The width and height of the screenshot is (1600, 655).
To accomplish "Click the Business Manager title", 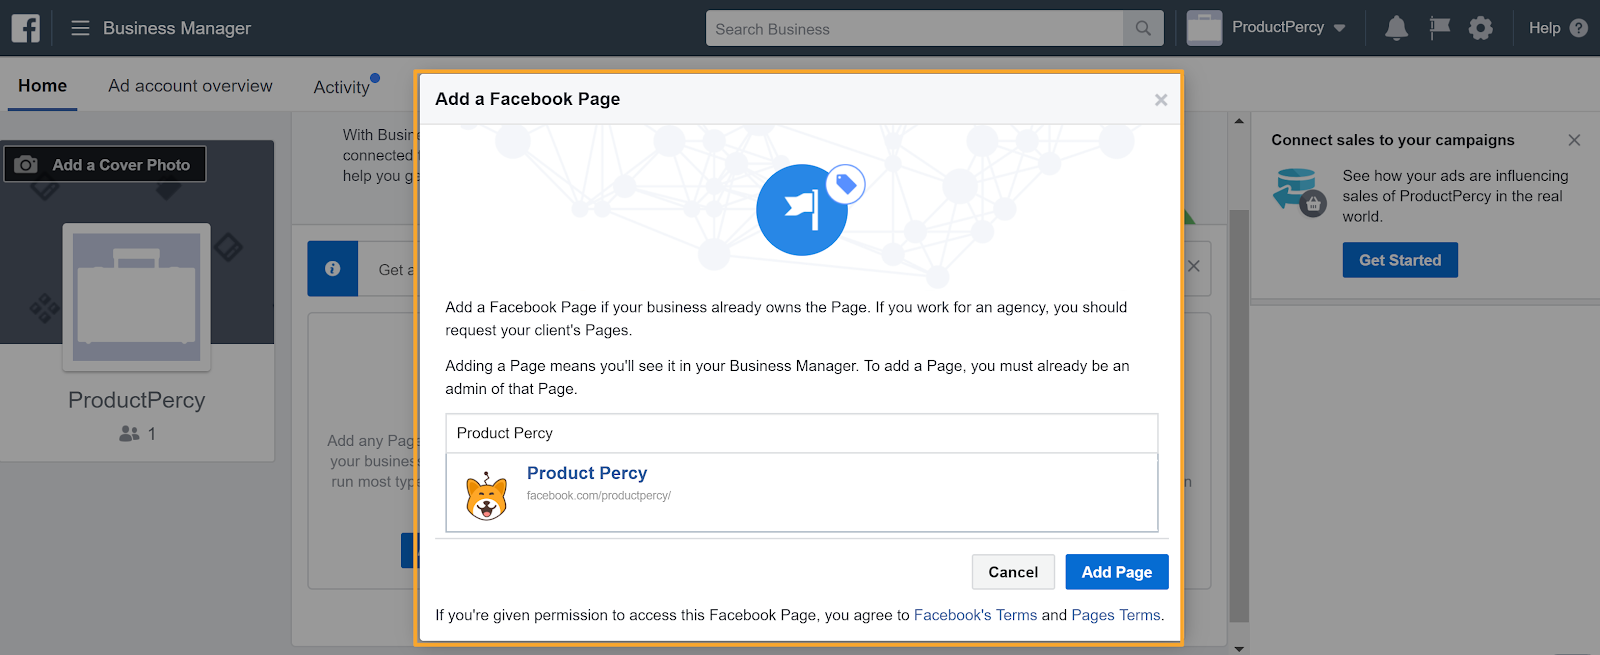I will point(177,28).
